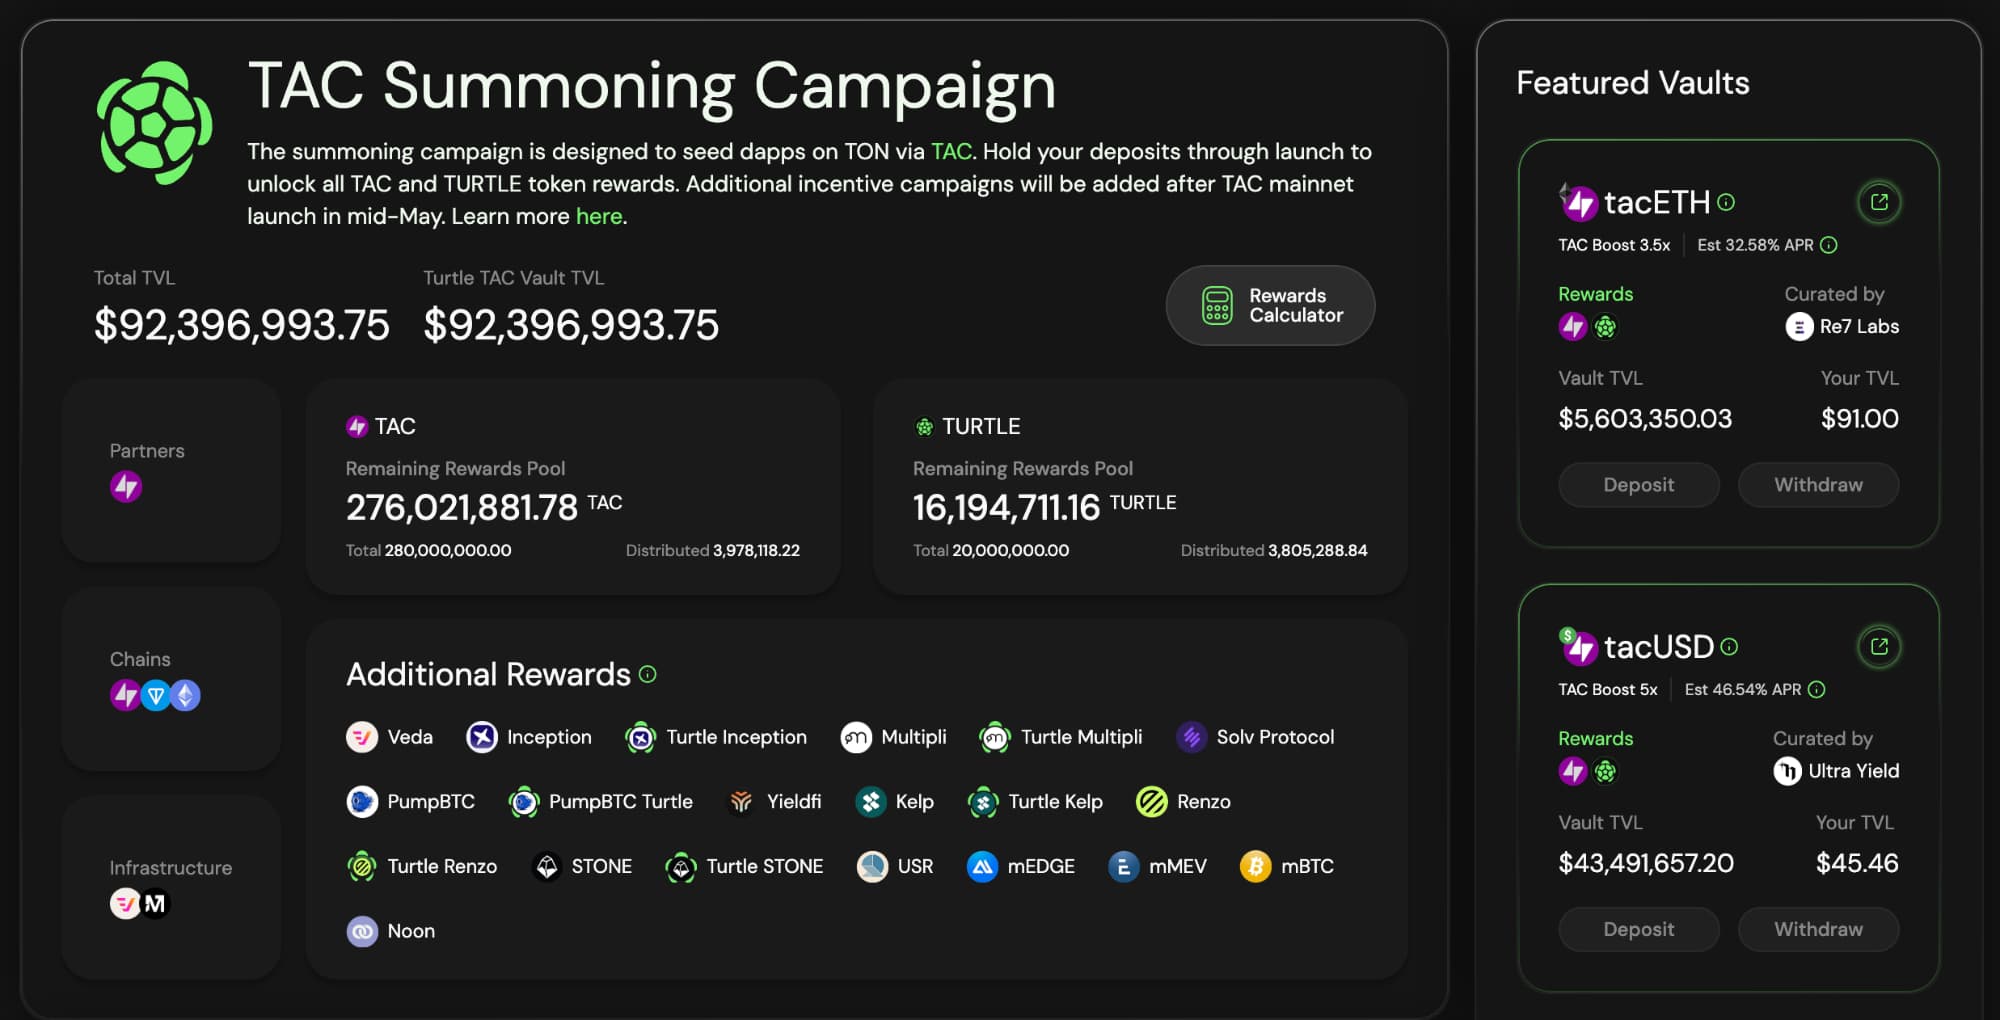Click the info icon beside tacETH title

1726,202
